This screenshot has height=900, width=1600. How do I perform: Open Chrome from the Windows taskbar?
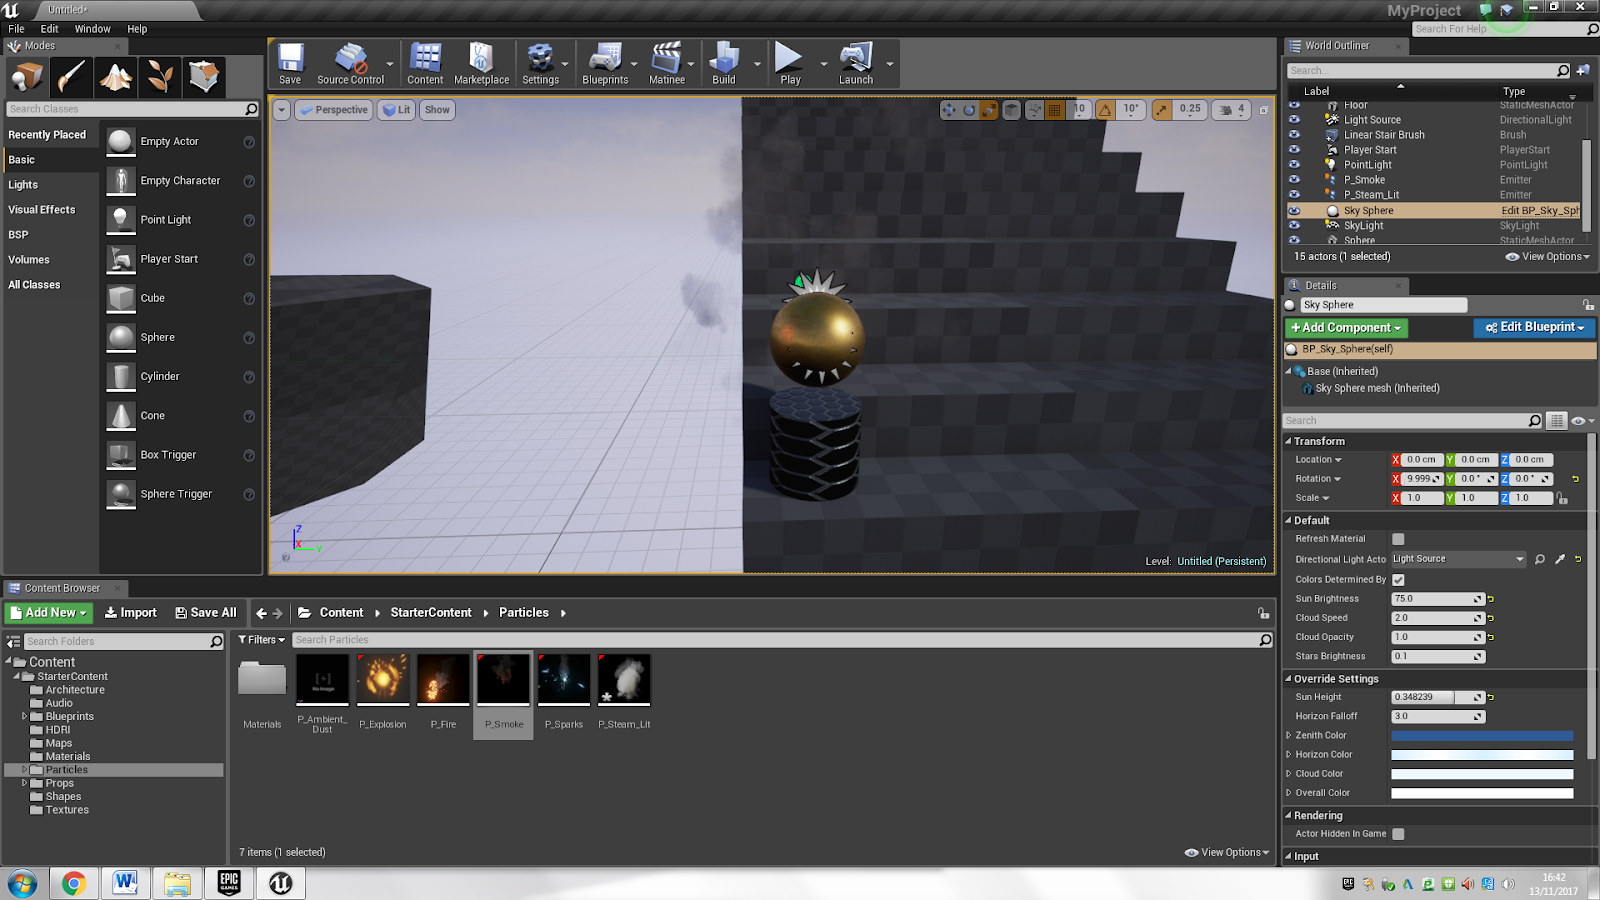[73, 883]
